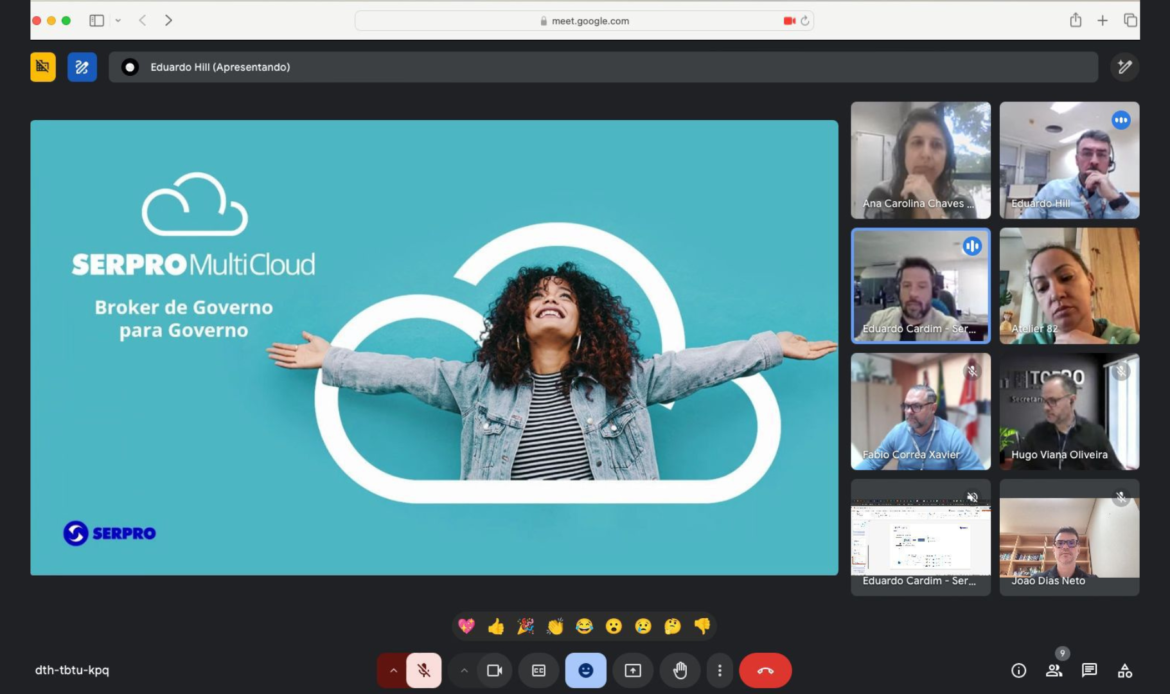Select Eduardo Cardim highlighted speaker tile
The height and width of the screenshot is (694, 1170).
pos(921,286)
